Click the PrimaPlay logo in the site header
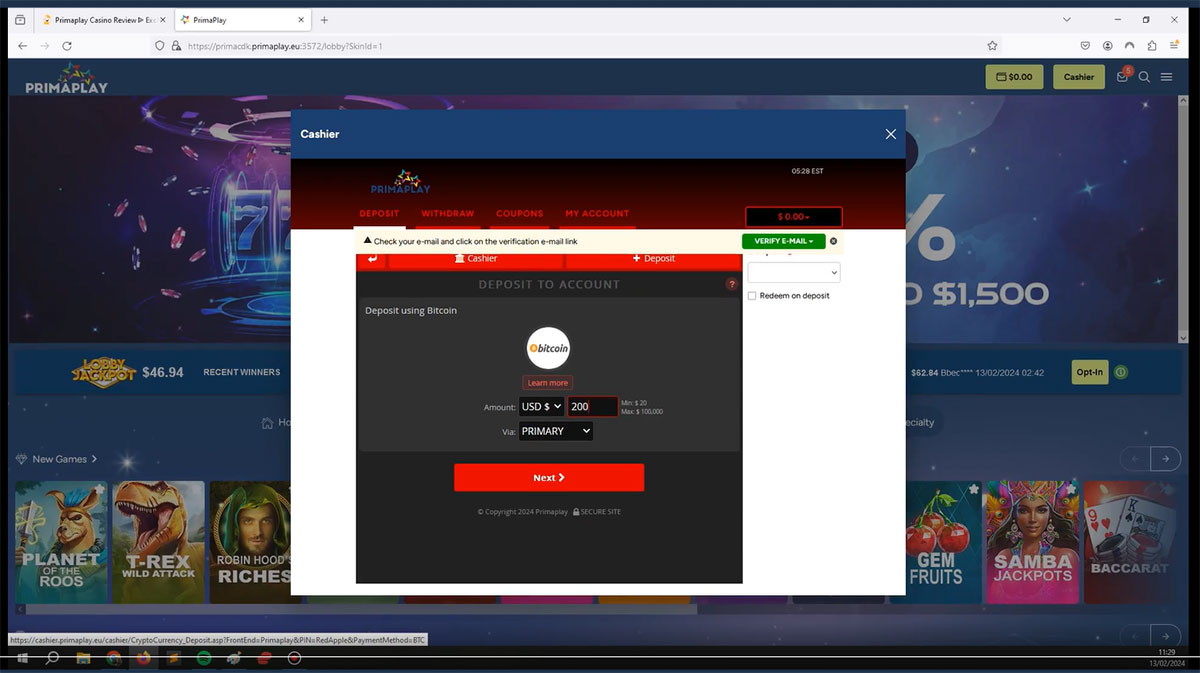 point(66,79)
